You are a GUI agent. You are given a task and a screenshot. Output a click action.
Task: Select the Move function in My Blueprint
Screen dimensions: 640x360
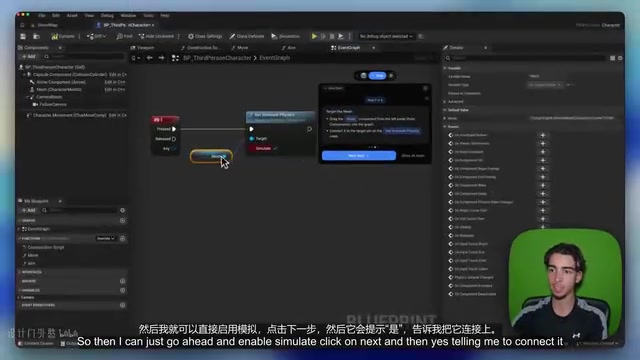[31, 256]
